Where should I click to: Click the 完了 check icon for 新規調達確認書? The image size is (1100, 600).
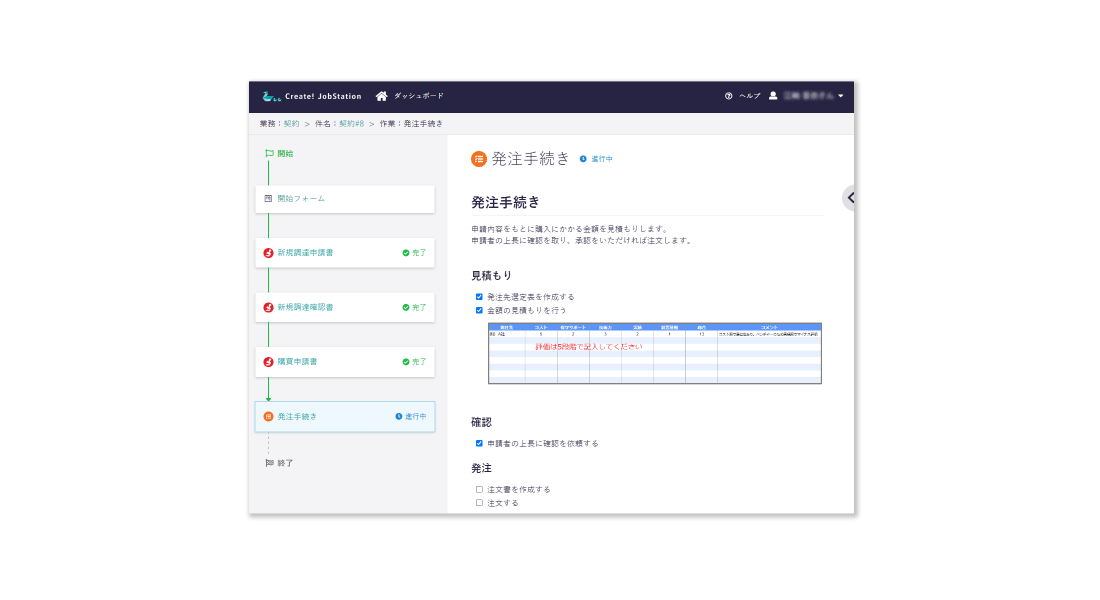click(405, 307)
